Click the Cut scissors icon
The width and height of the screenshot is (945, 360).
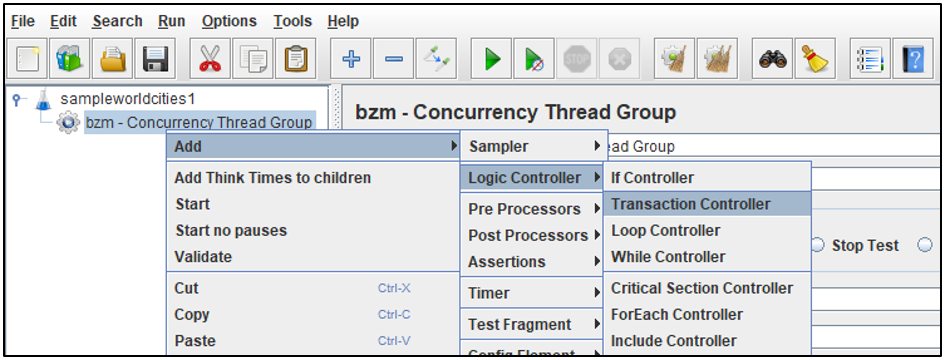(210, 59)
